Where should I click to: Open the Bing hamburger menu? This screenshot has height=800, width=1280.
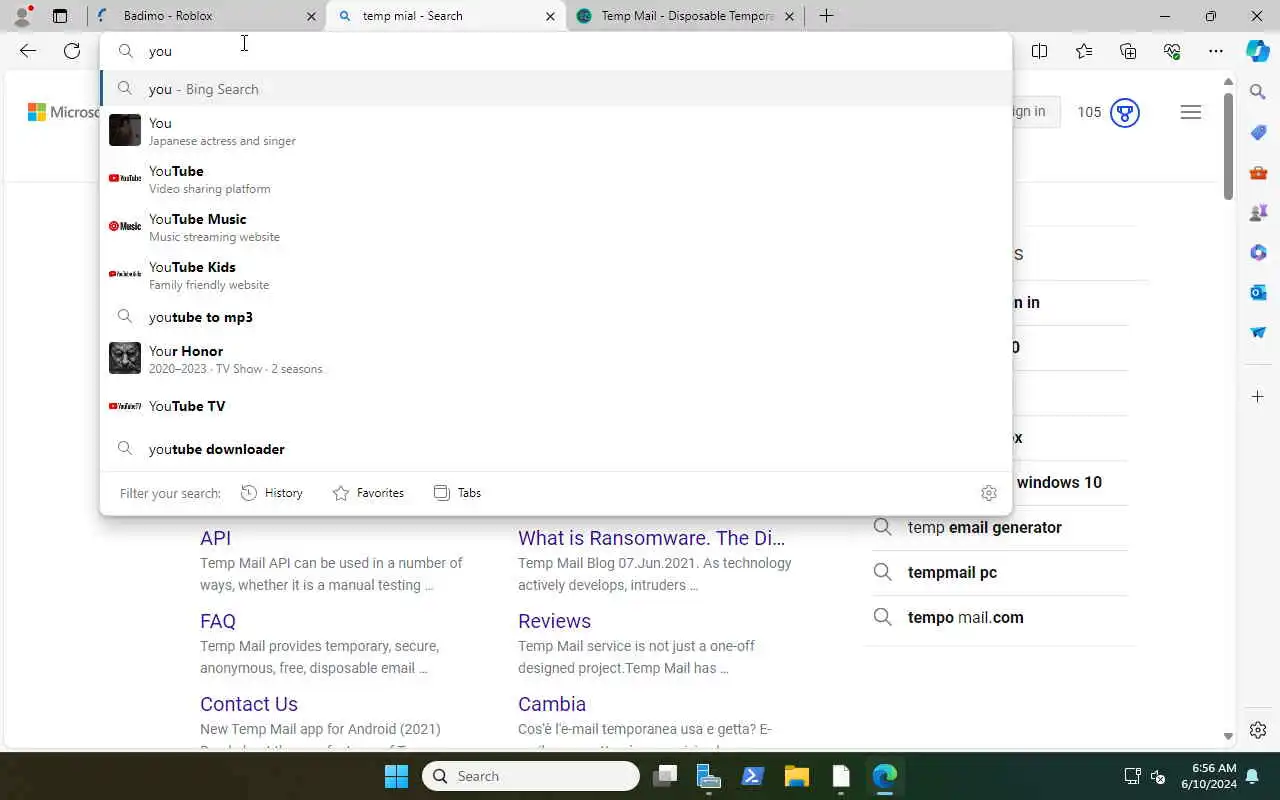pyautogui.click(x=1190, y=112)
